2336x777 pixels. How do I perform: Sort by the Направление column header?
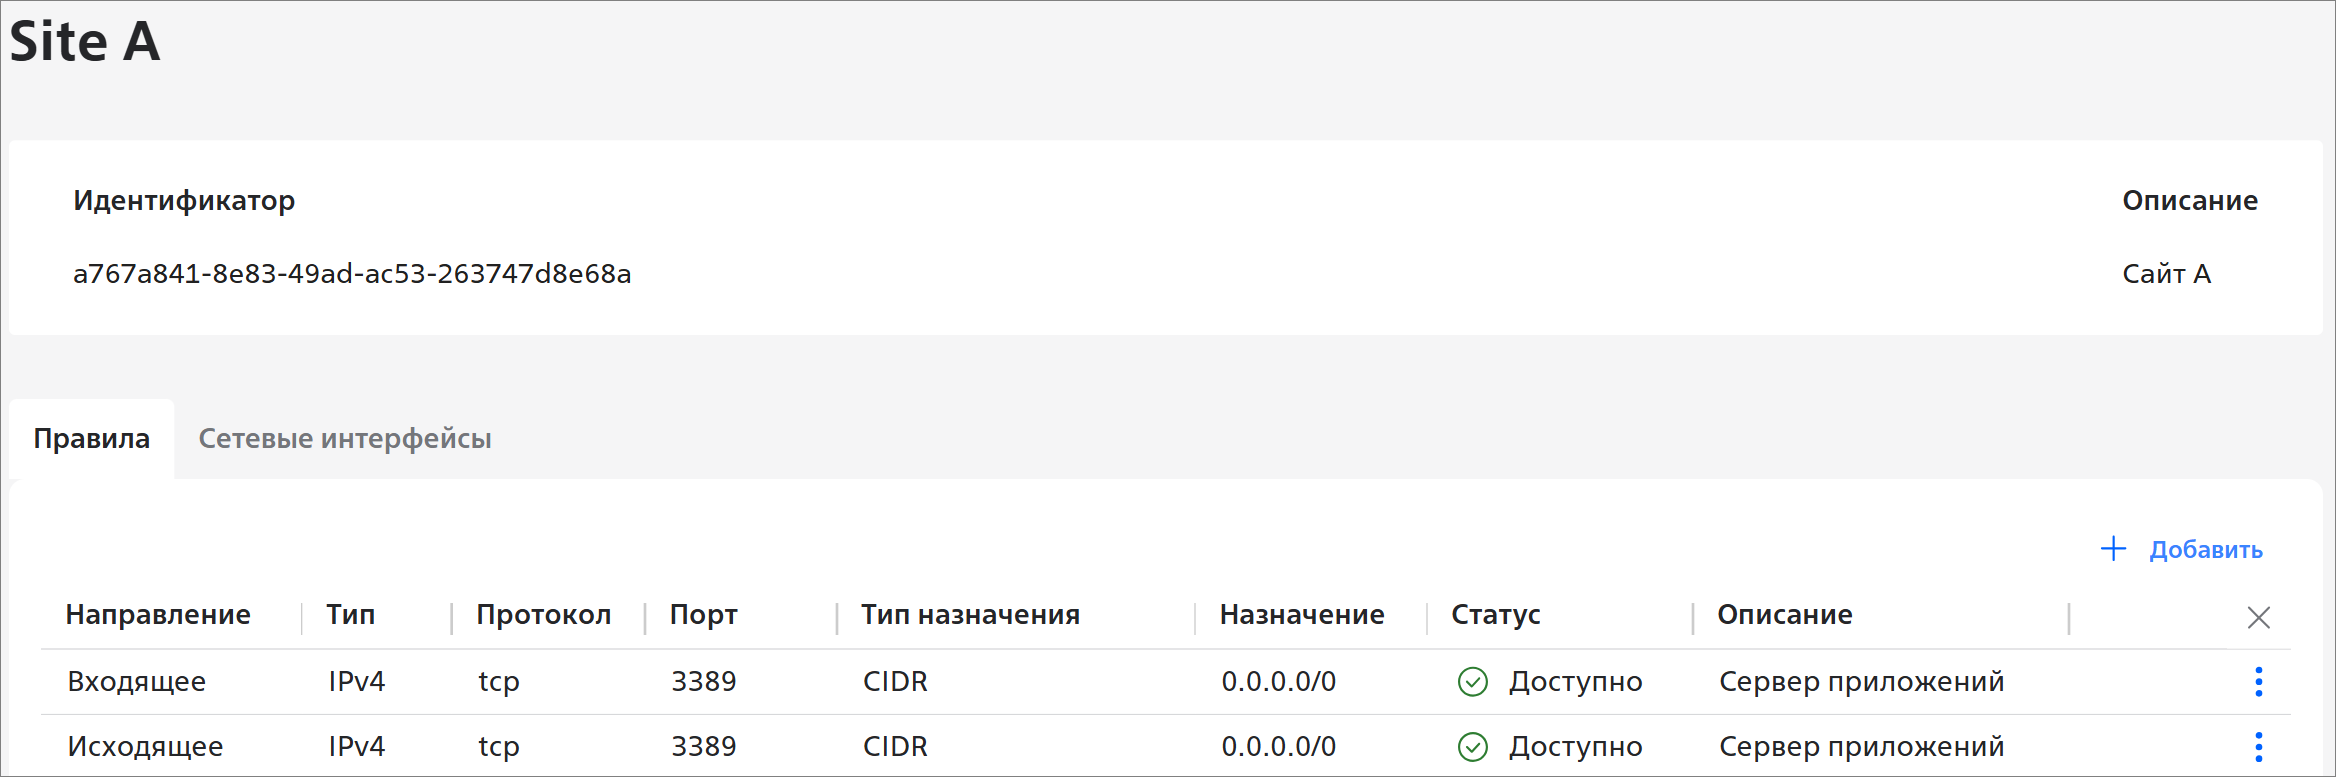158,615
